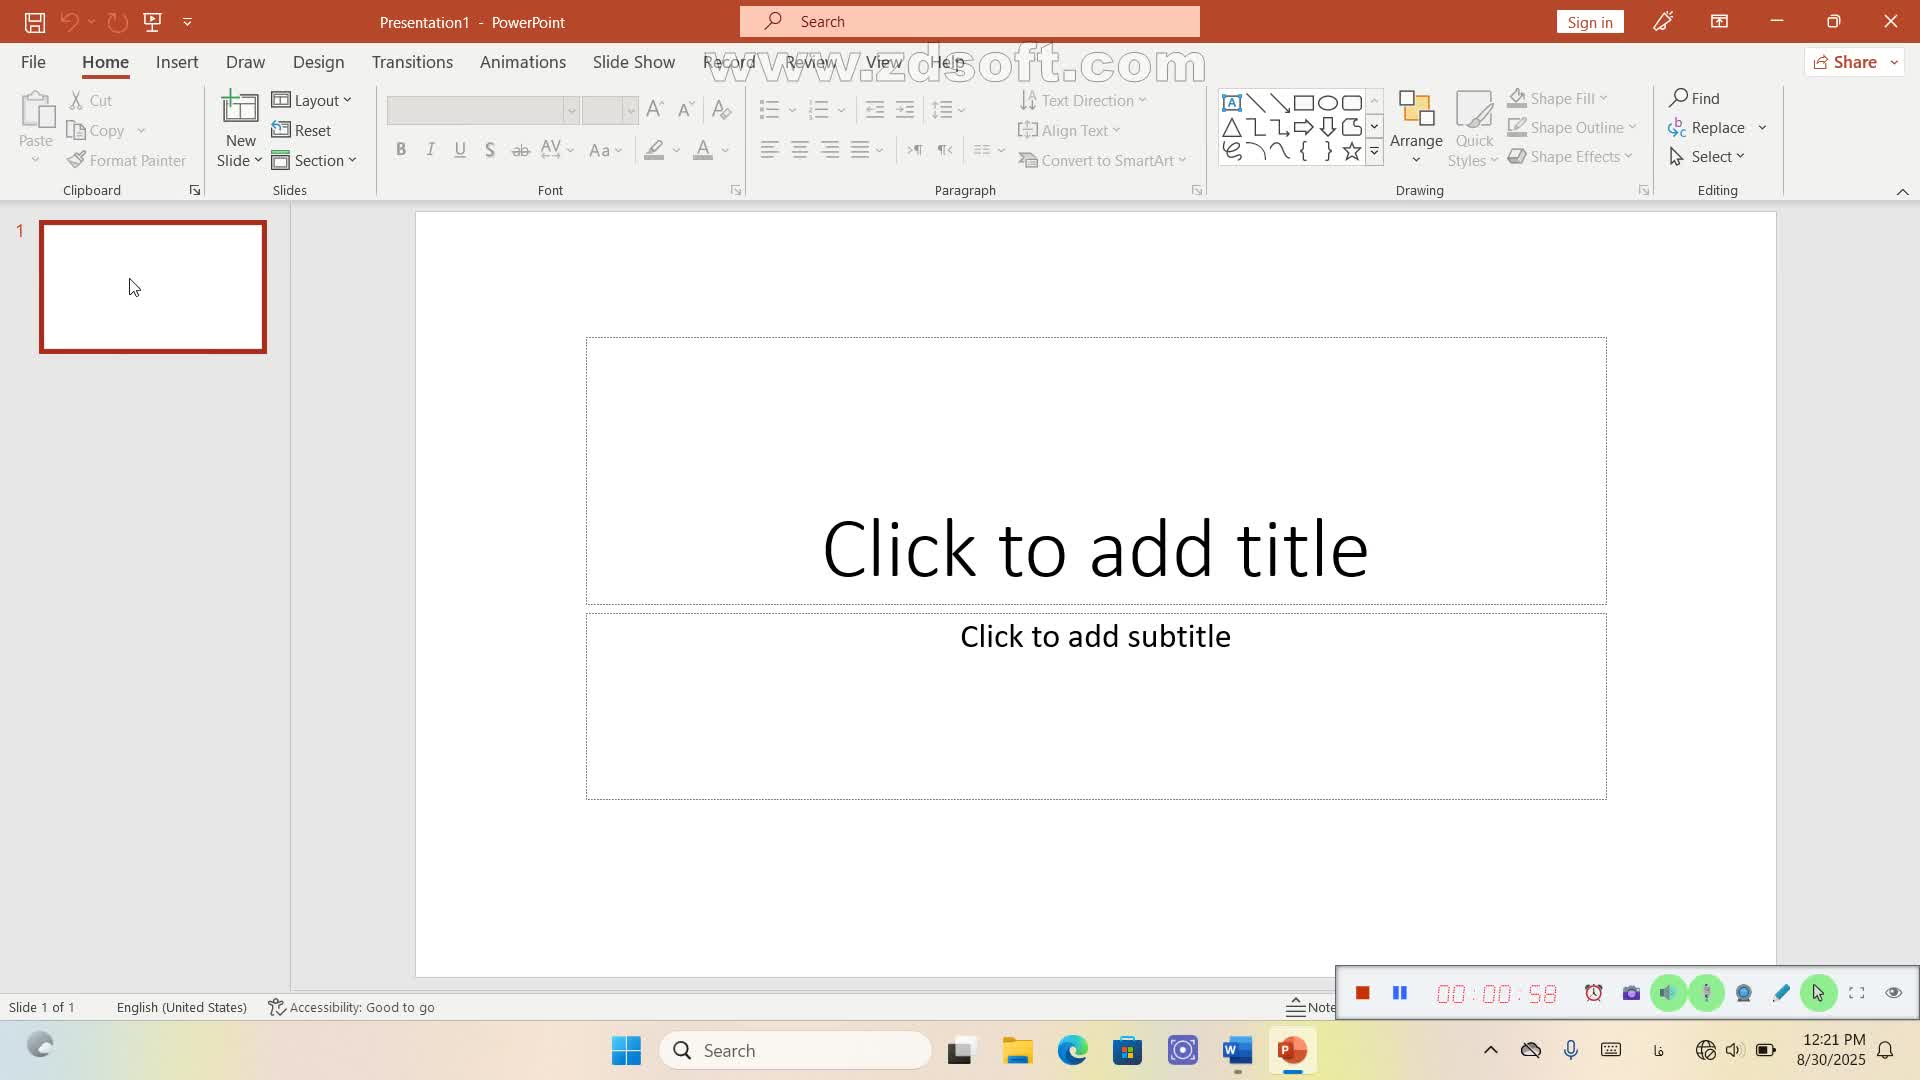Click the Save icon in title bar
1920x1080 pixels.
(34, 21)
